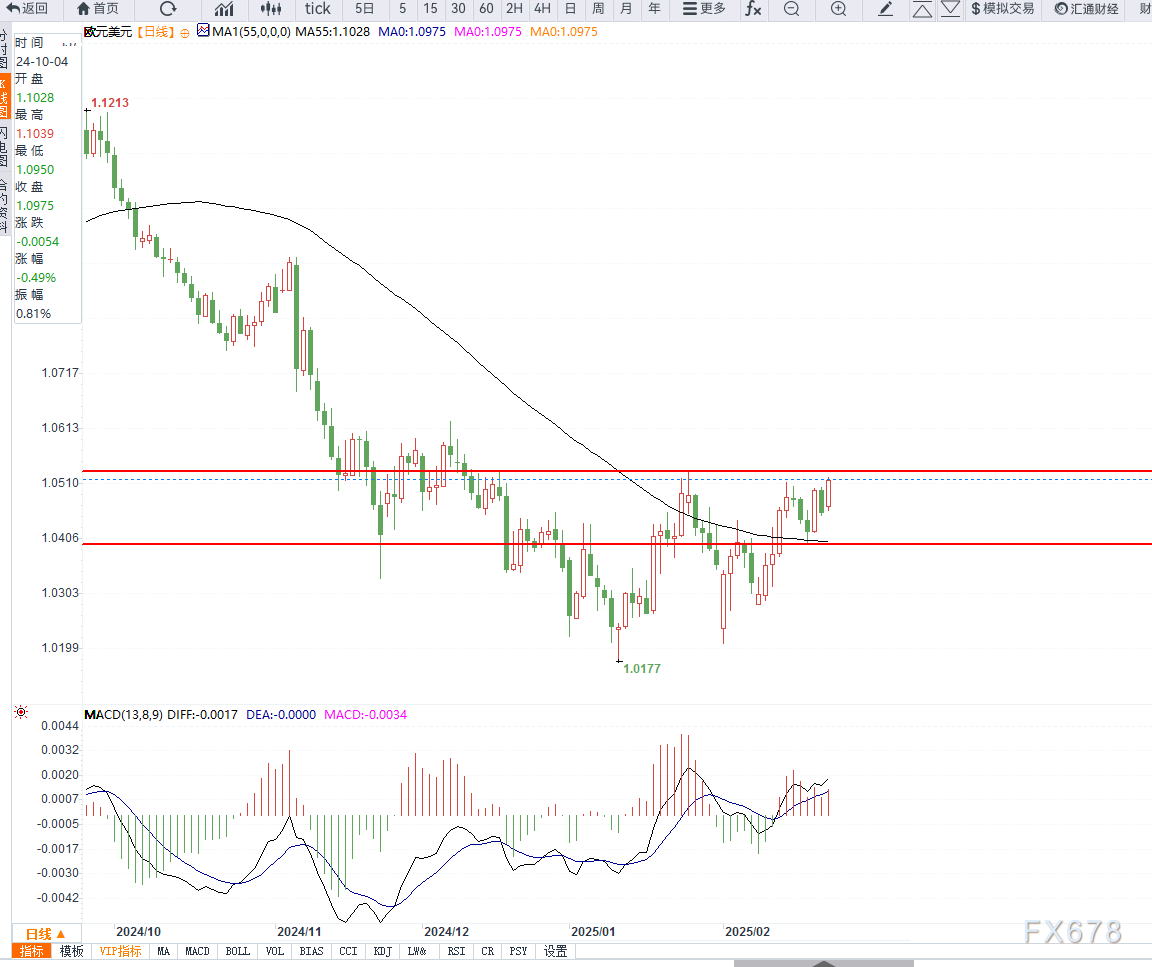Click the zoom in magnifier icon

pos(838,9)
